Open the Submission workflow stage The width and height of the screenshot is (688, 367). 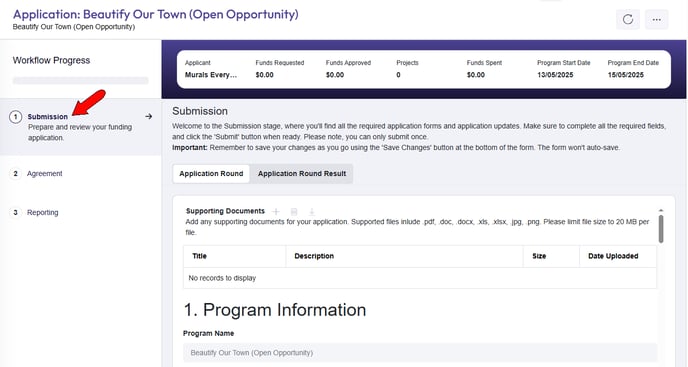pos(81,126)
